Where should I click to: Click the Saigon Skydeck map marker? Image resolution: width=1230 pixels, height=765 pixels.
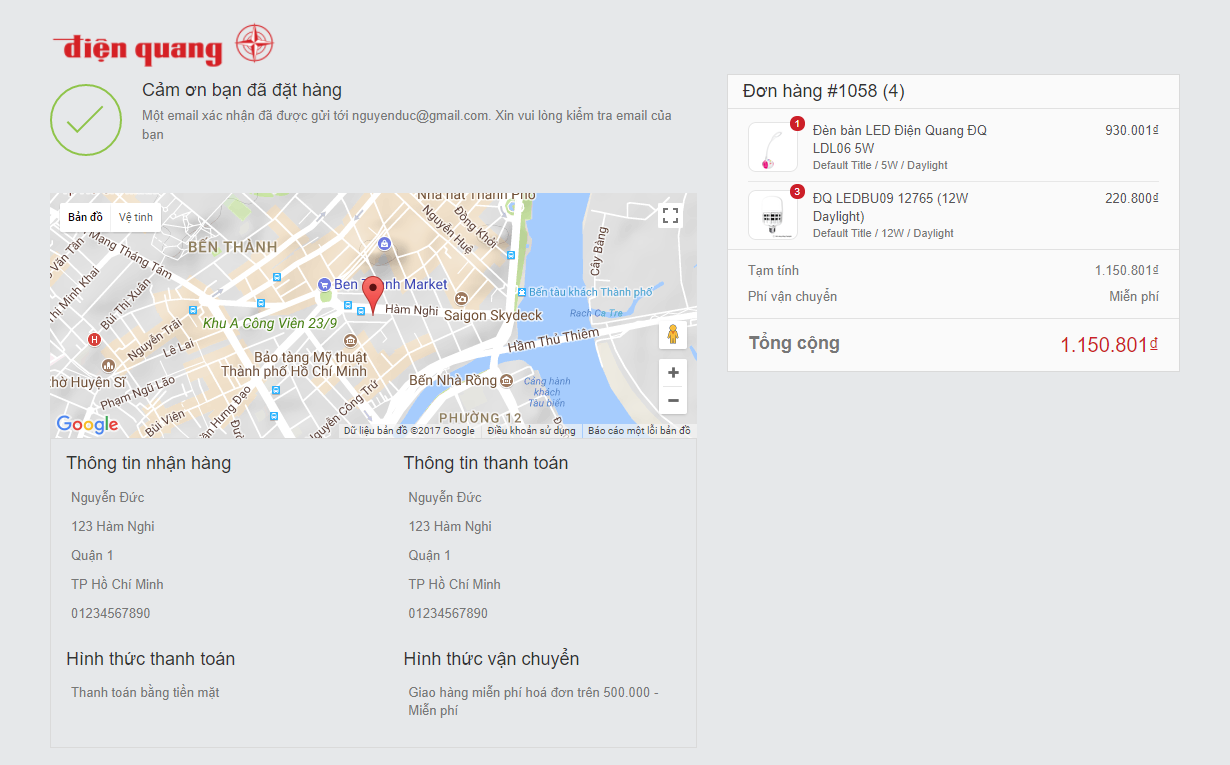(461, 298)
